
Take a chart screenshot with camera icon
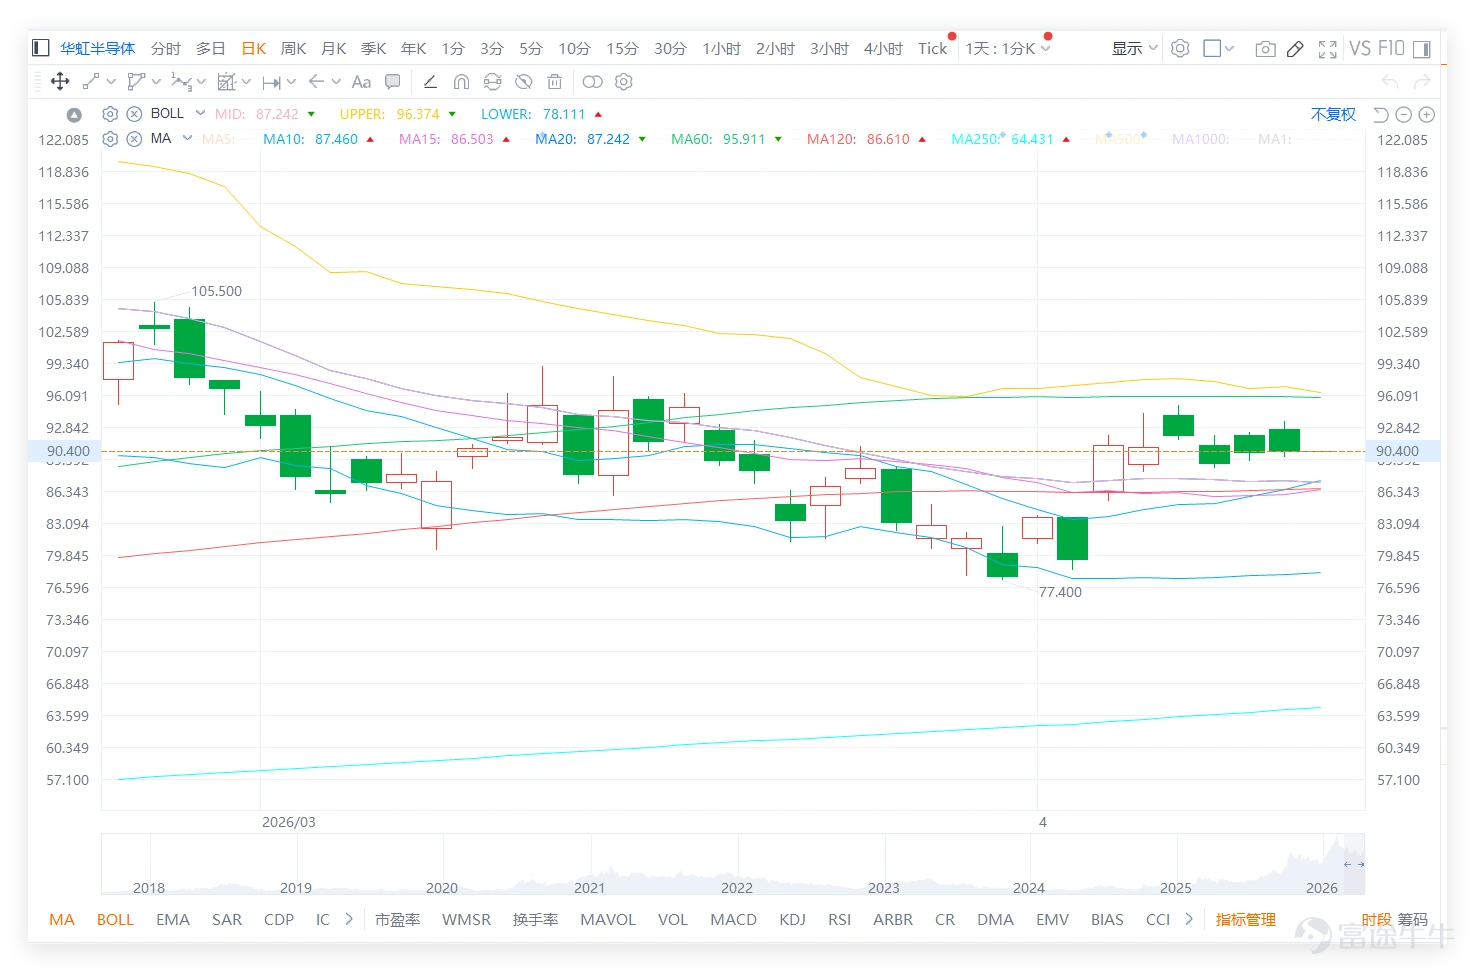pyautogui.click(x=1265, y=49)
